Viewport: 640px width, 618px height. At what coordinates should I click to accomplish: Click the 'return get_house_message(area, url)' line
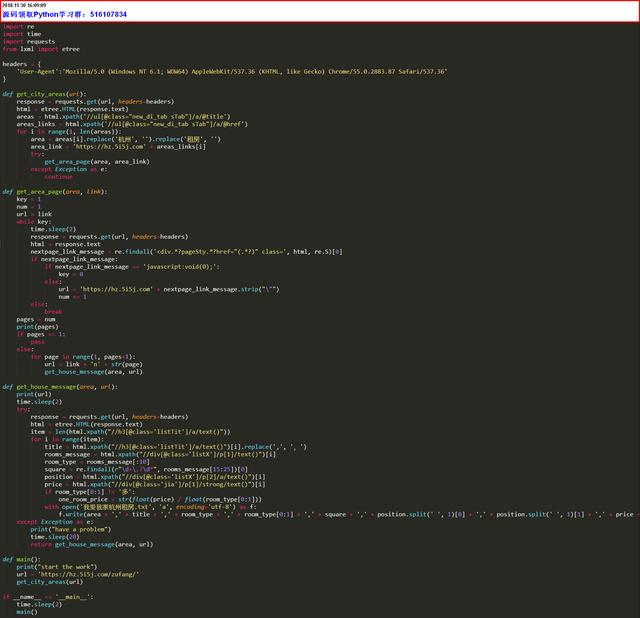point(91,544)
